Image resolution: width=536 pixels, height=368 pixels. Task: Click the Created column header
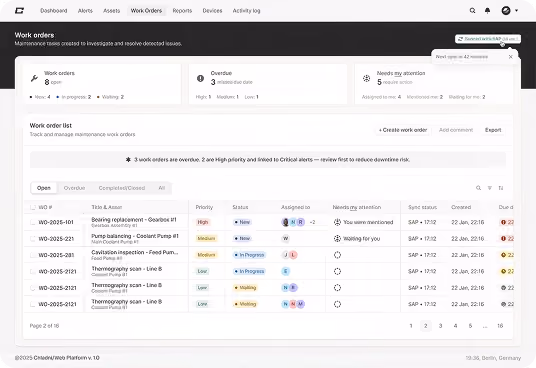pos(461,207)
